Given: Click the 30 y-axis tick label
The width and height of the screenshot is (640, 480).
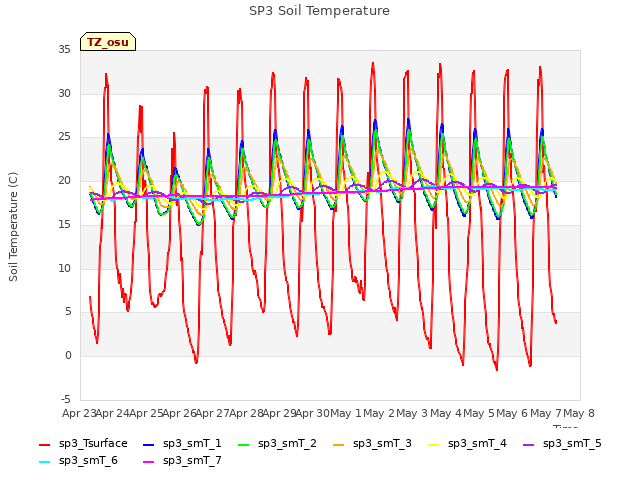Looking at the screenshot, I should [x=64, y=93].
